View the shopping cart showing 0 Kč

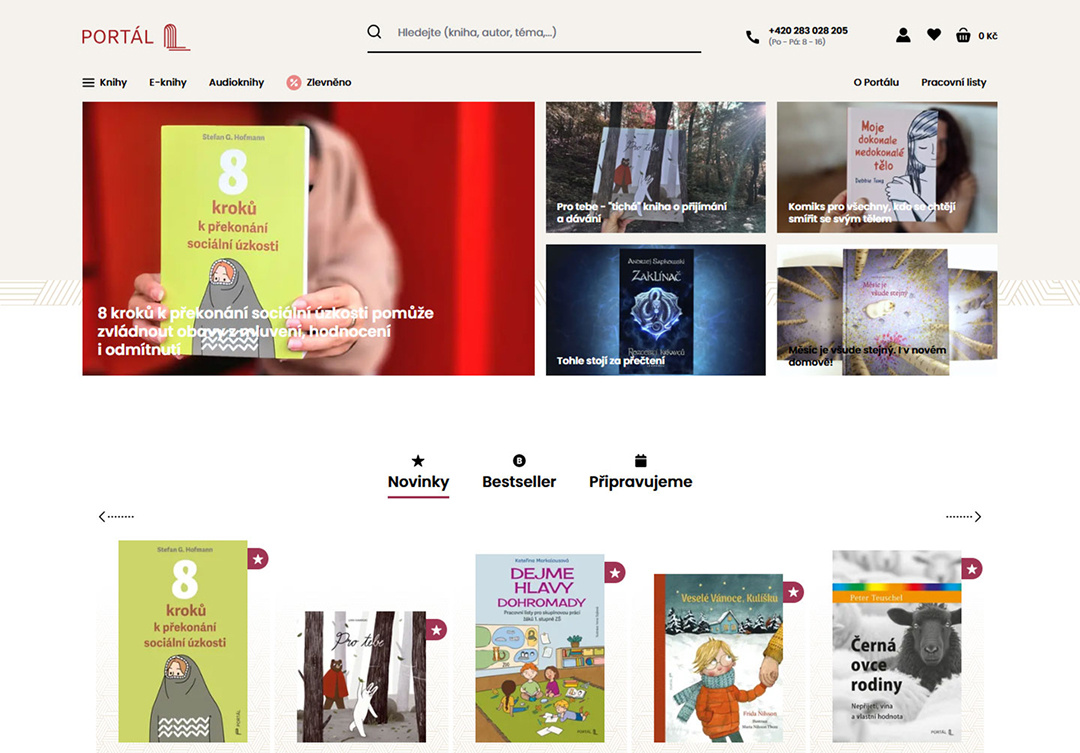970,34
